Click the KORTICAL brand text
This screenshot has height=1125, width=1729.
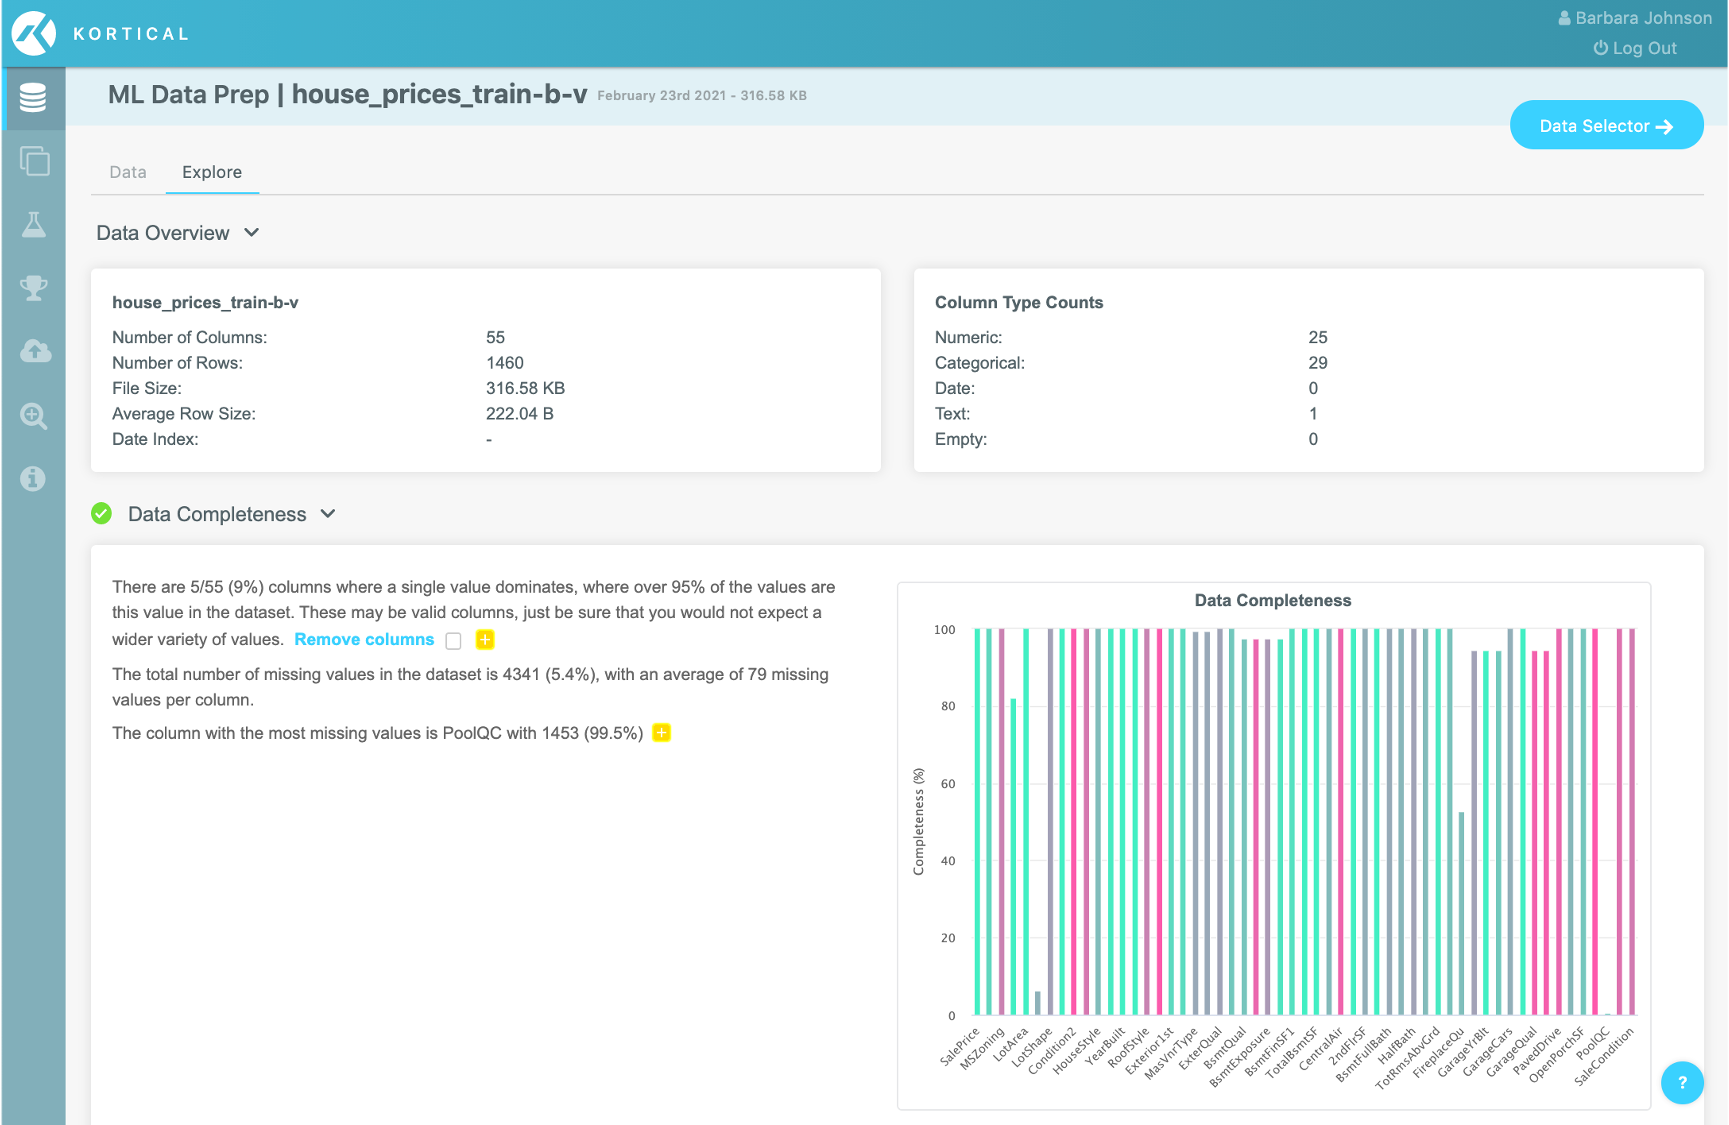131,34
